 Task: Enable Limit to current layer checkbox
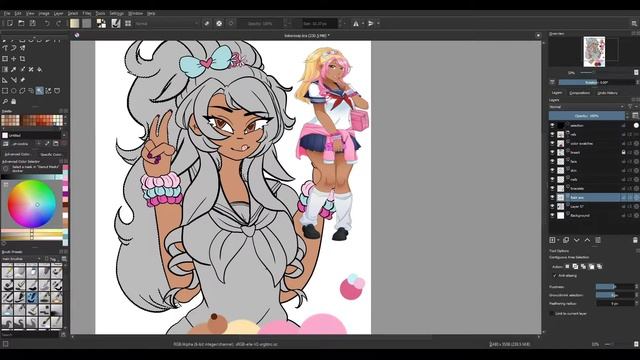[552, 313]
